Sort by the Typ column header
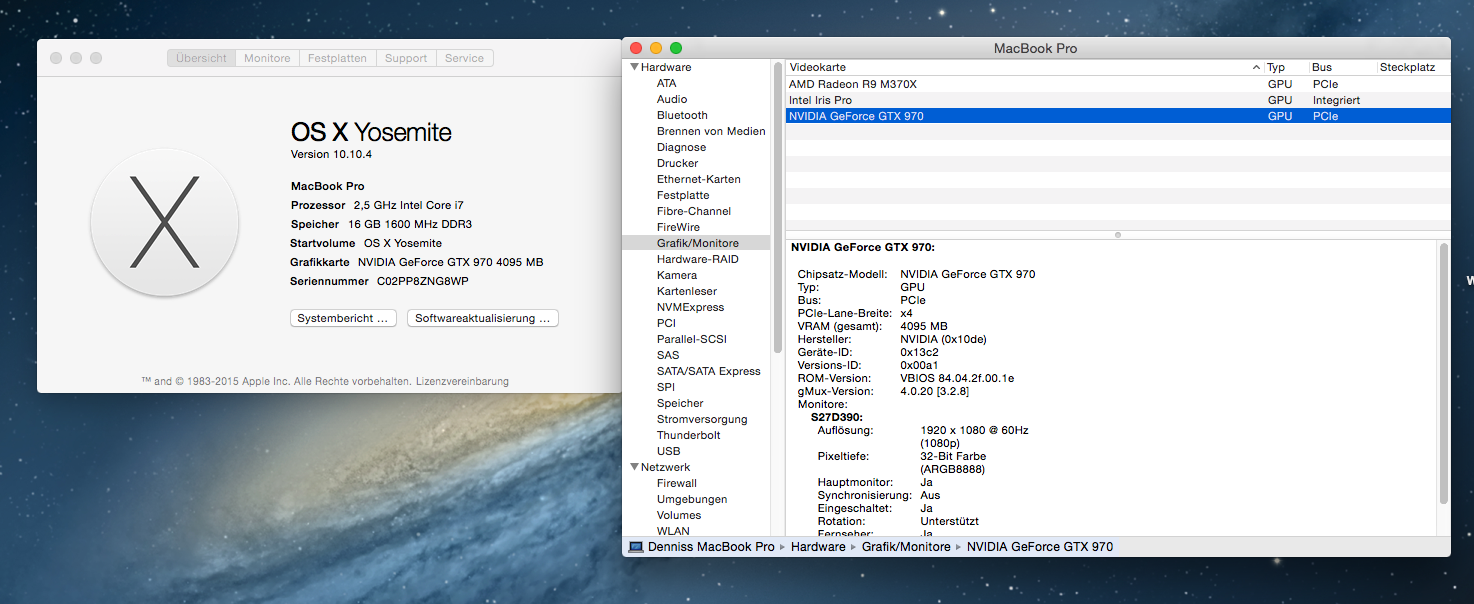 coord(1286,67)
